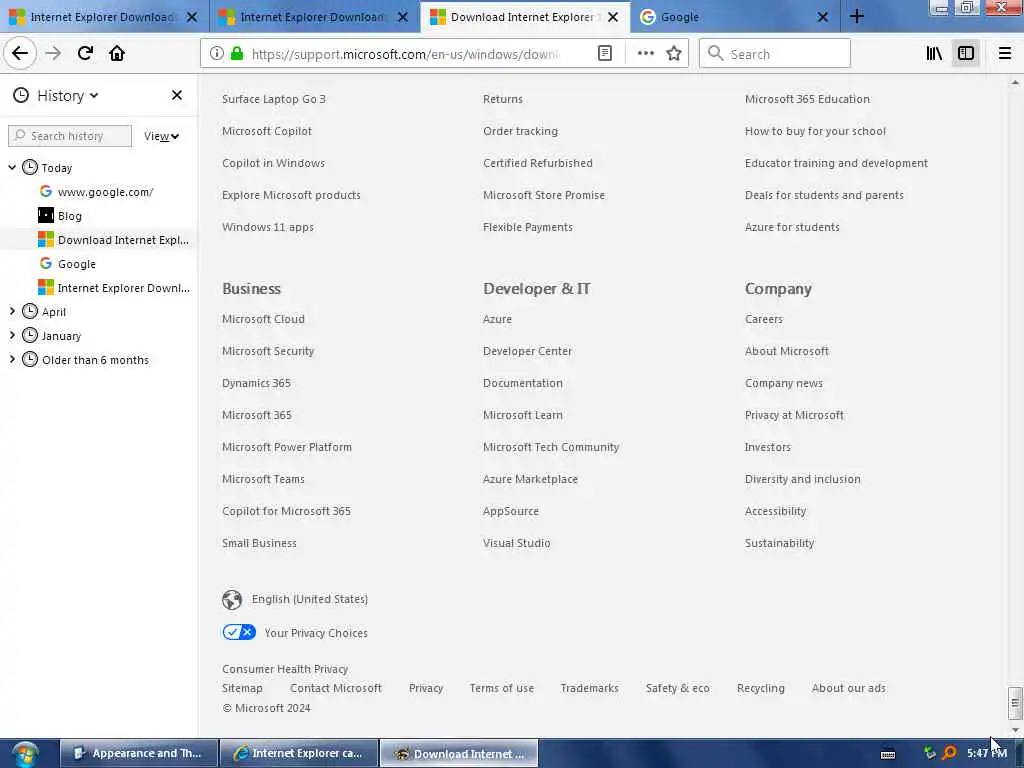This screenshot has height=768, width=1024.
Task: Click the orange search tray icon
Action: (x=950, y=754)
